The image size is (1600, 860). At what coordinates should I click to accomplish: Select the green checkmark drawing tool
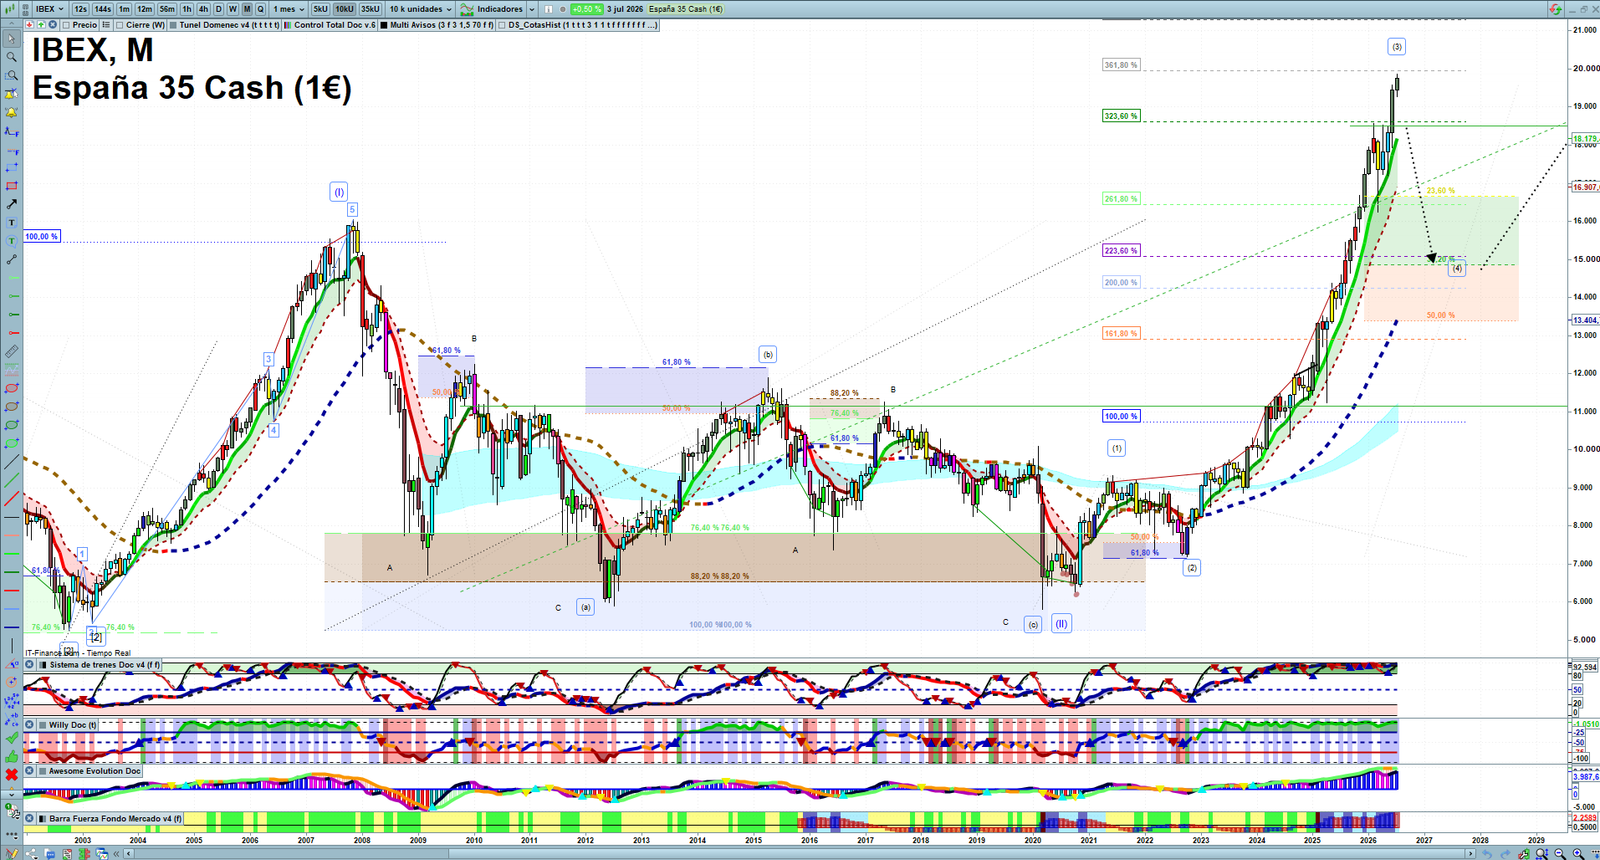click(12, 737)
